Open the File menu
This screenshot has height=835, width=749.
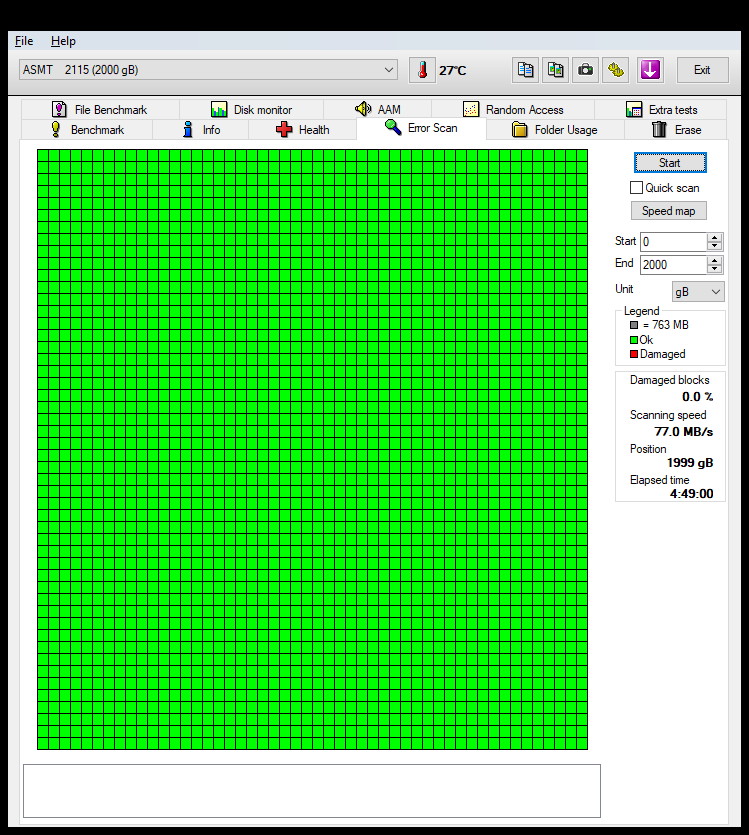pyautogui.click(x=24, y=41)
